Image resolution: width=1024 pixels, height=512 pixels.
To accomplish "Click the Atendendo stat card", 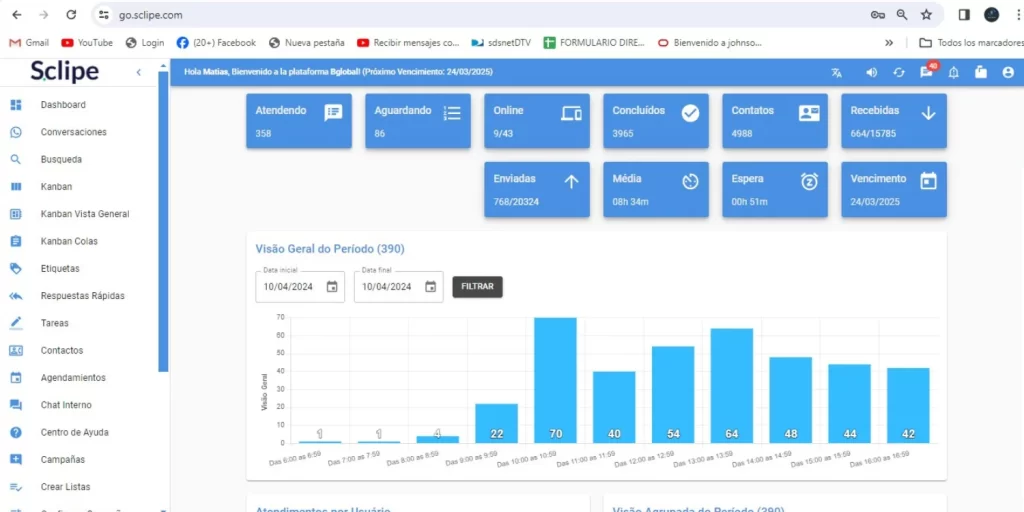I will coord(298,121).
